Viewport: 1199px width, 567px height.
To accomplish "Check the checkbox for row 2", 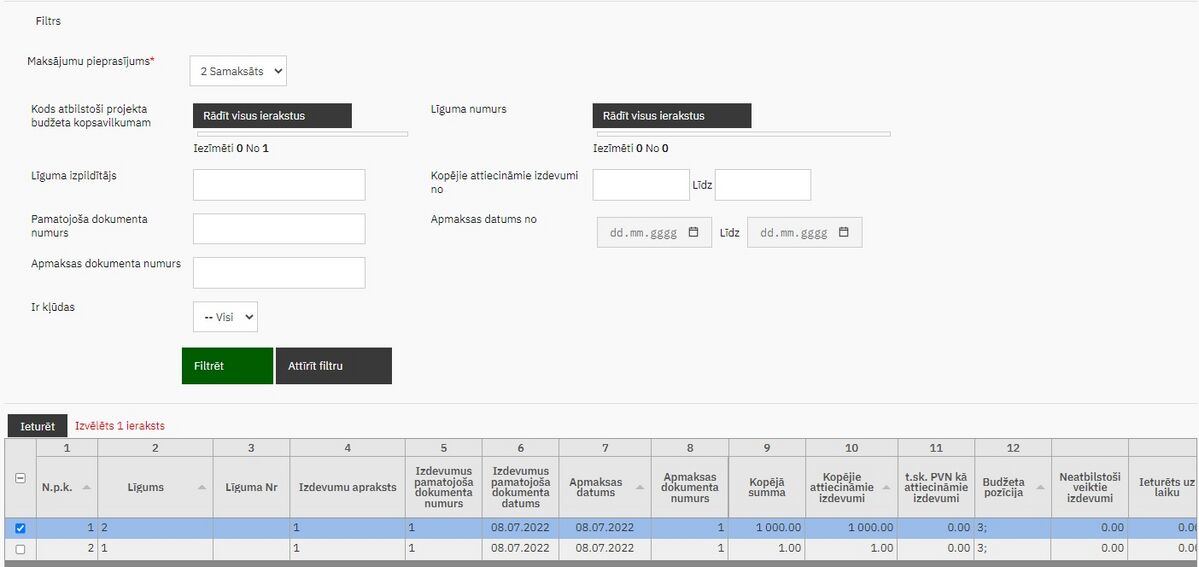I will pyautogui.click(x=21, y=549).
